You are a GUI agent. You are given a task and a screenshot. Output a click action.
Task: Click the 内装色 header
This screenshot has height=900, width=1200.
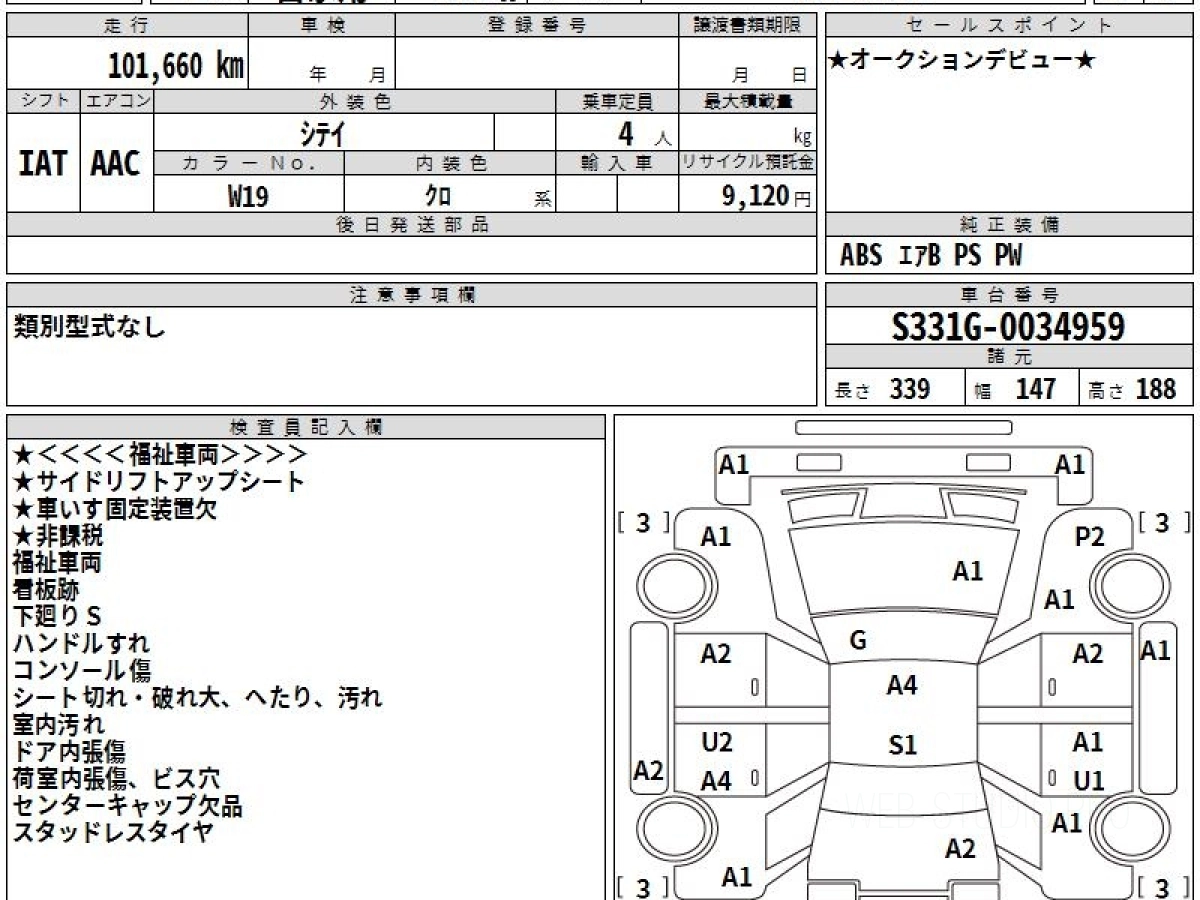coord(450,163)
